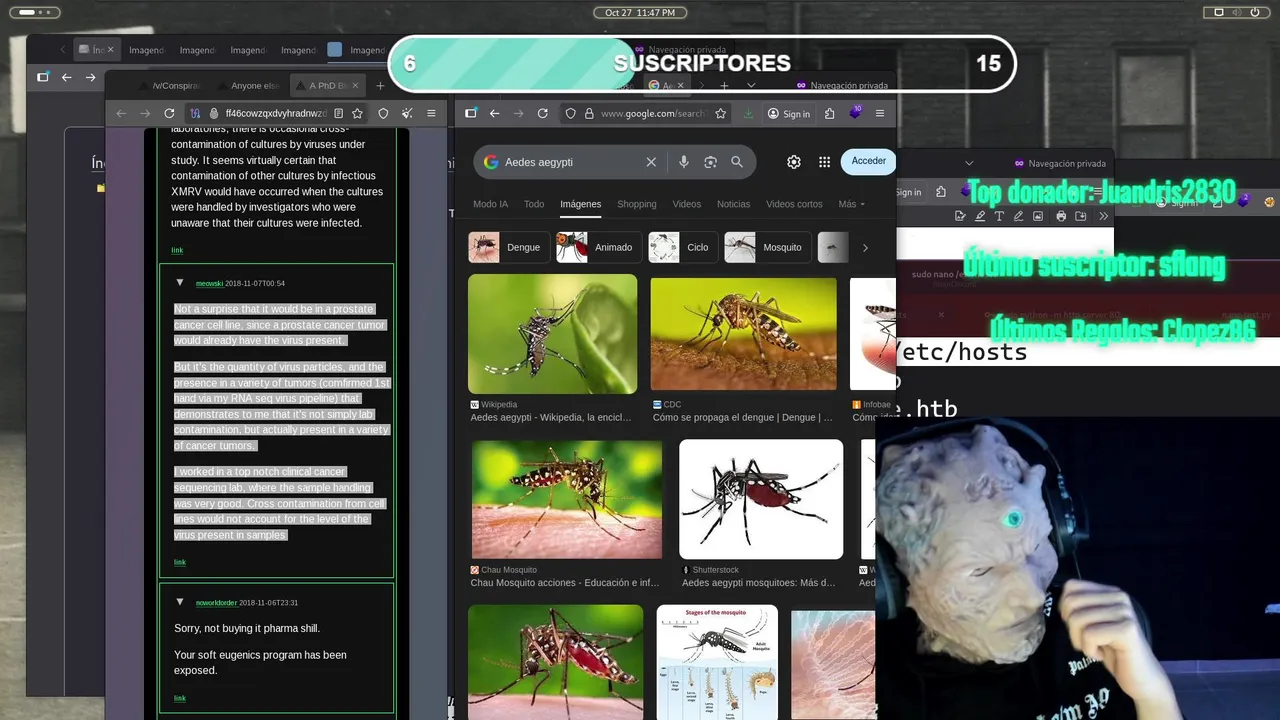Select the Ciclo suggestion chip
Image resolution: width=1280 pixels, height=720 pixels.
[x=681, y=247]
